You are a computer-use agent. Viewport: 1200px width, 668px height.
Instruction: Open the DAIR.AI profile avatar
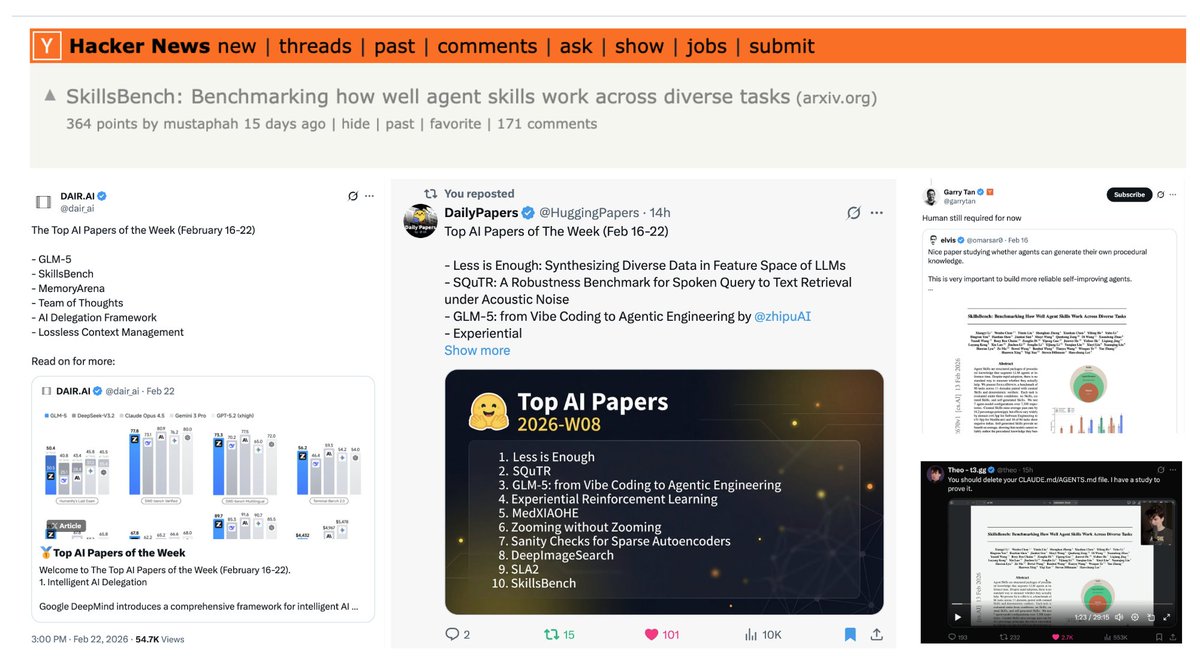click(44, 200)
